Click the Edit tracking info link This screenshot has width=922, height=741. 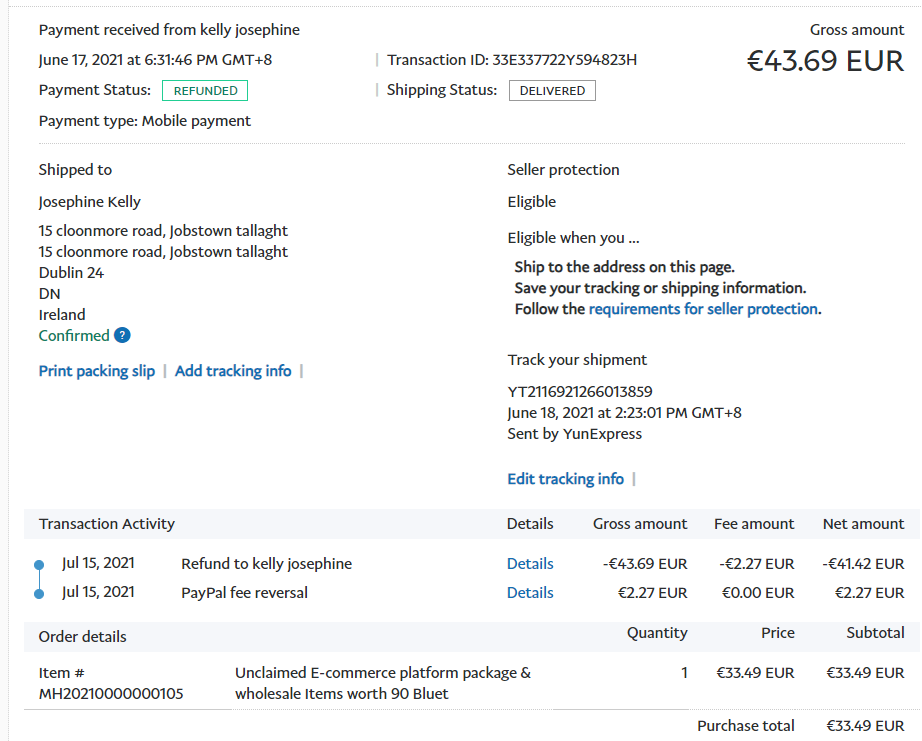[x=565, y=479]
